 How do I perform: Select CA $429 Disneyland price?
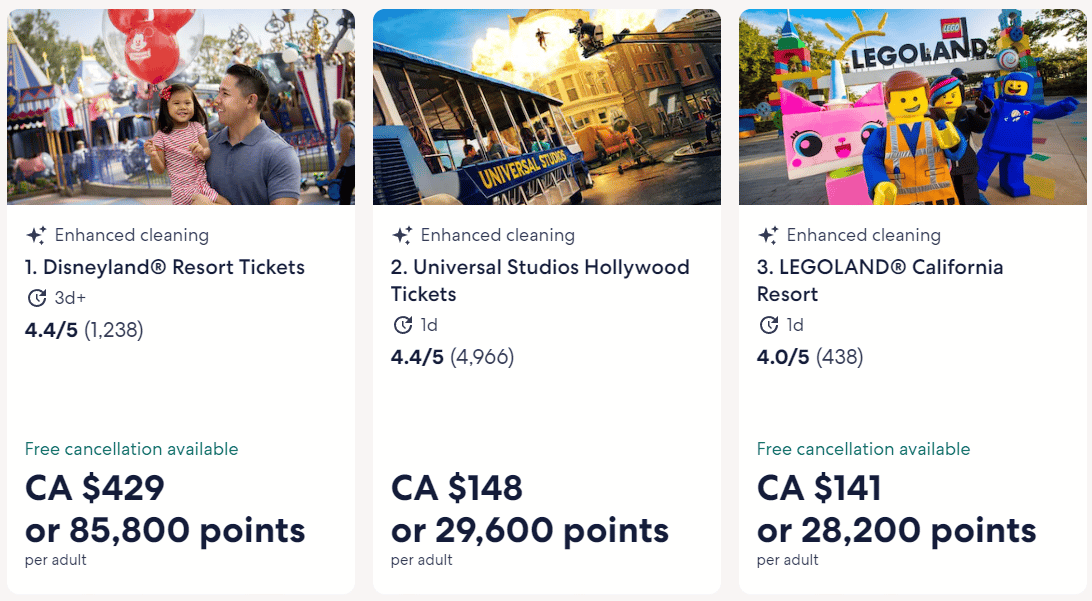[x=95, y=488]
